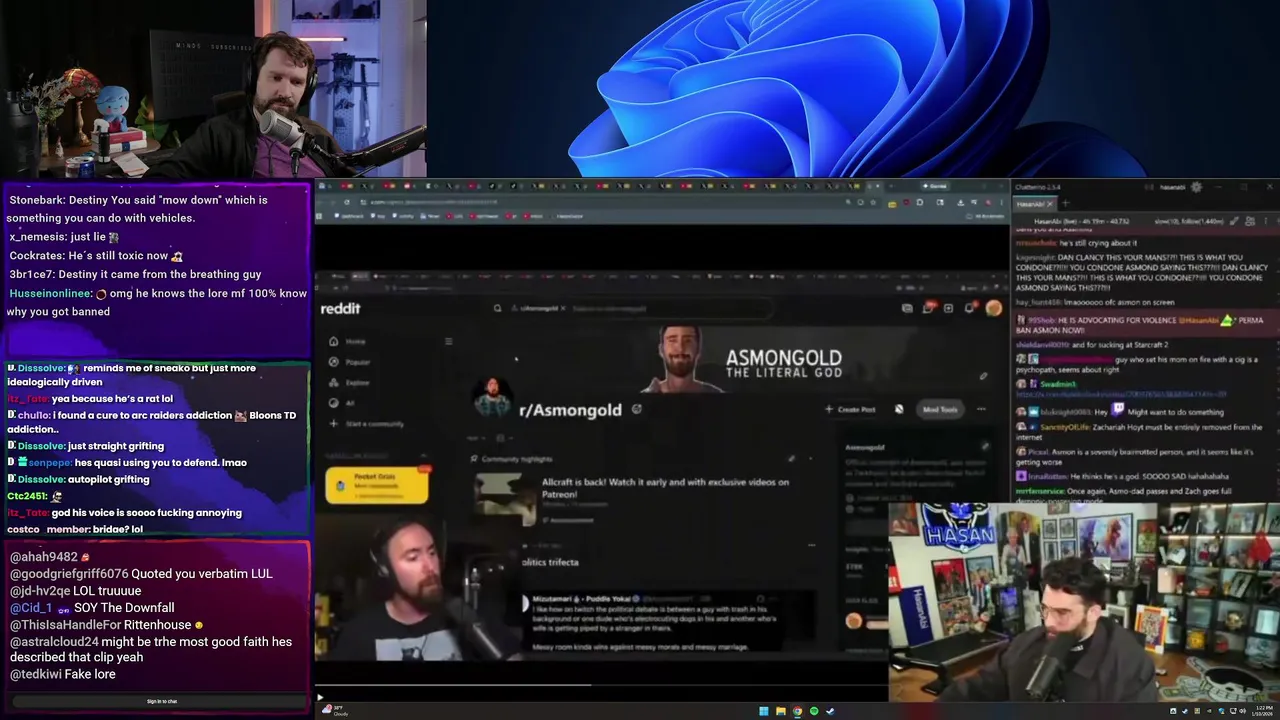
Task: Open taskbar weather widget
Action: 336,711
